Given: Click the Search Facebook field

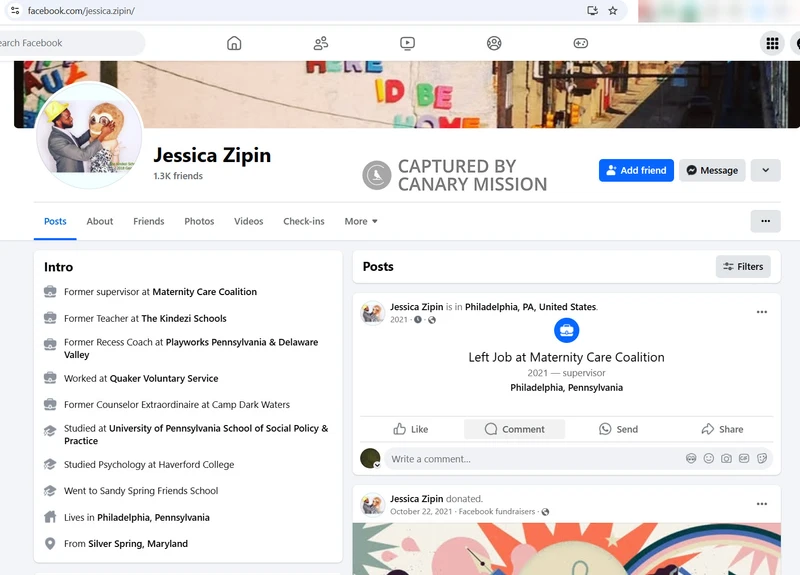Looking at the screenshot, I should pos(70,43).
